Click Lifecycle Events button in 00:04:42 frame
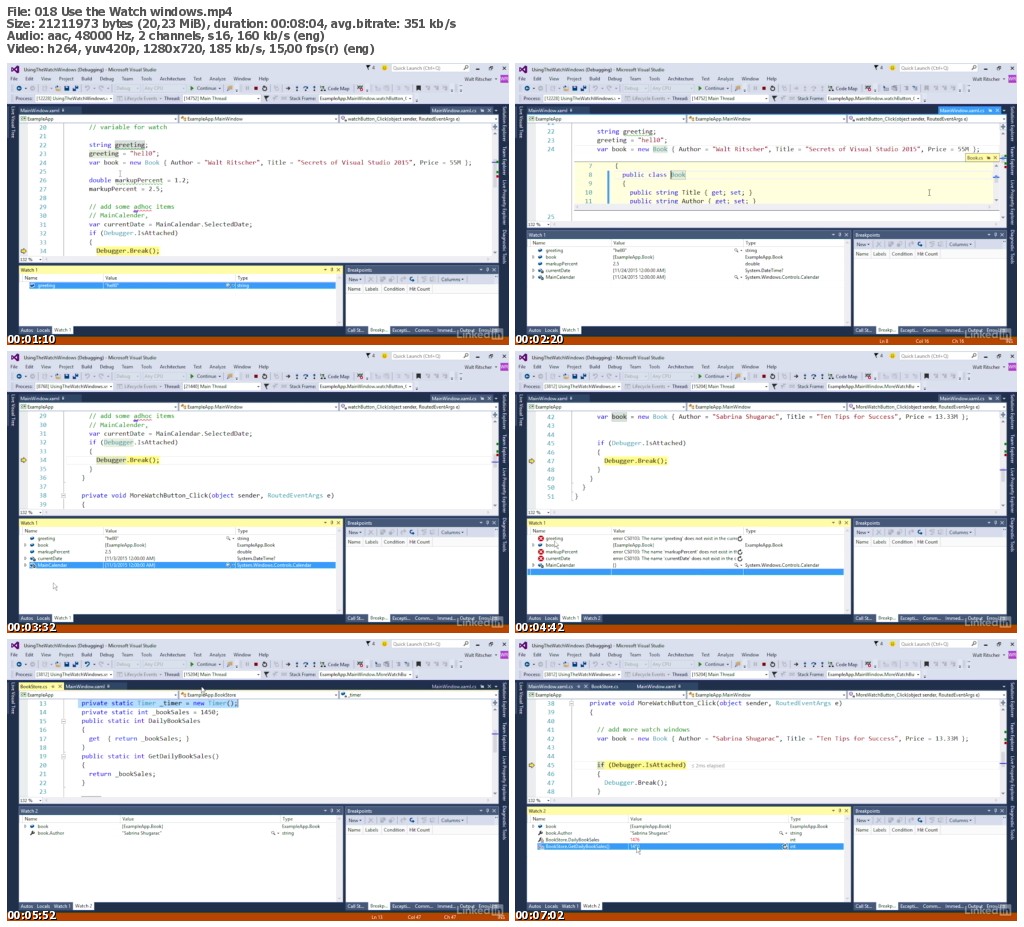This screenshot has width=1024, height=927. tap(647, 386)
